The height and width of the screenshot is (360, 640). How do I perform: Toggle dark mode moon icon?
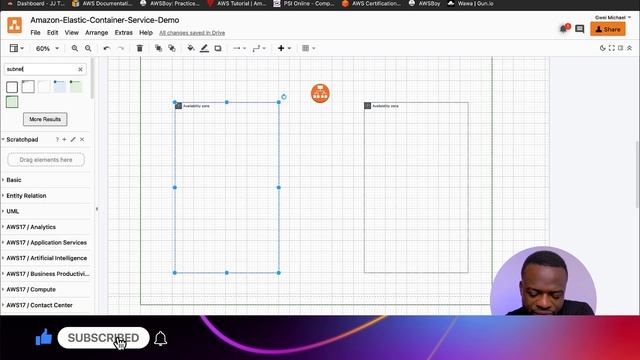[x=602, y=48]
